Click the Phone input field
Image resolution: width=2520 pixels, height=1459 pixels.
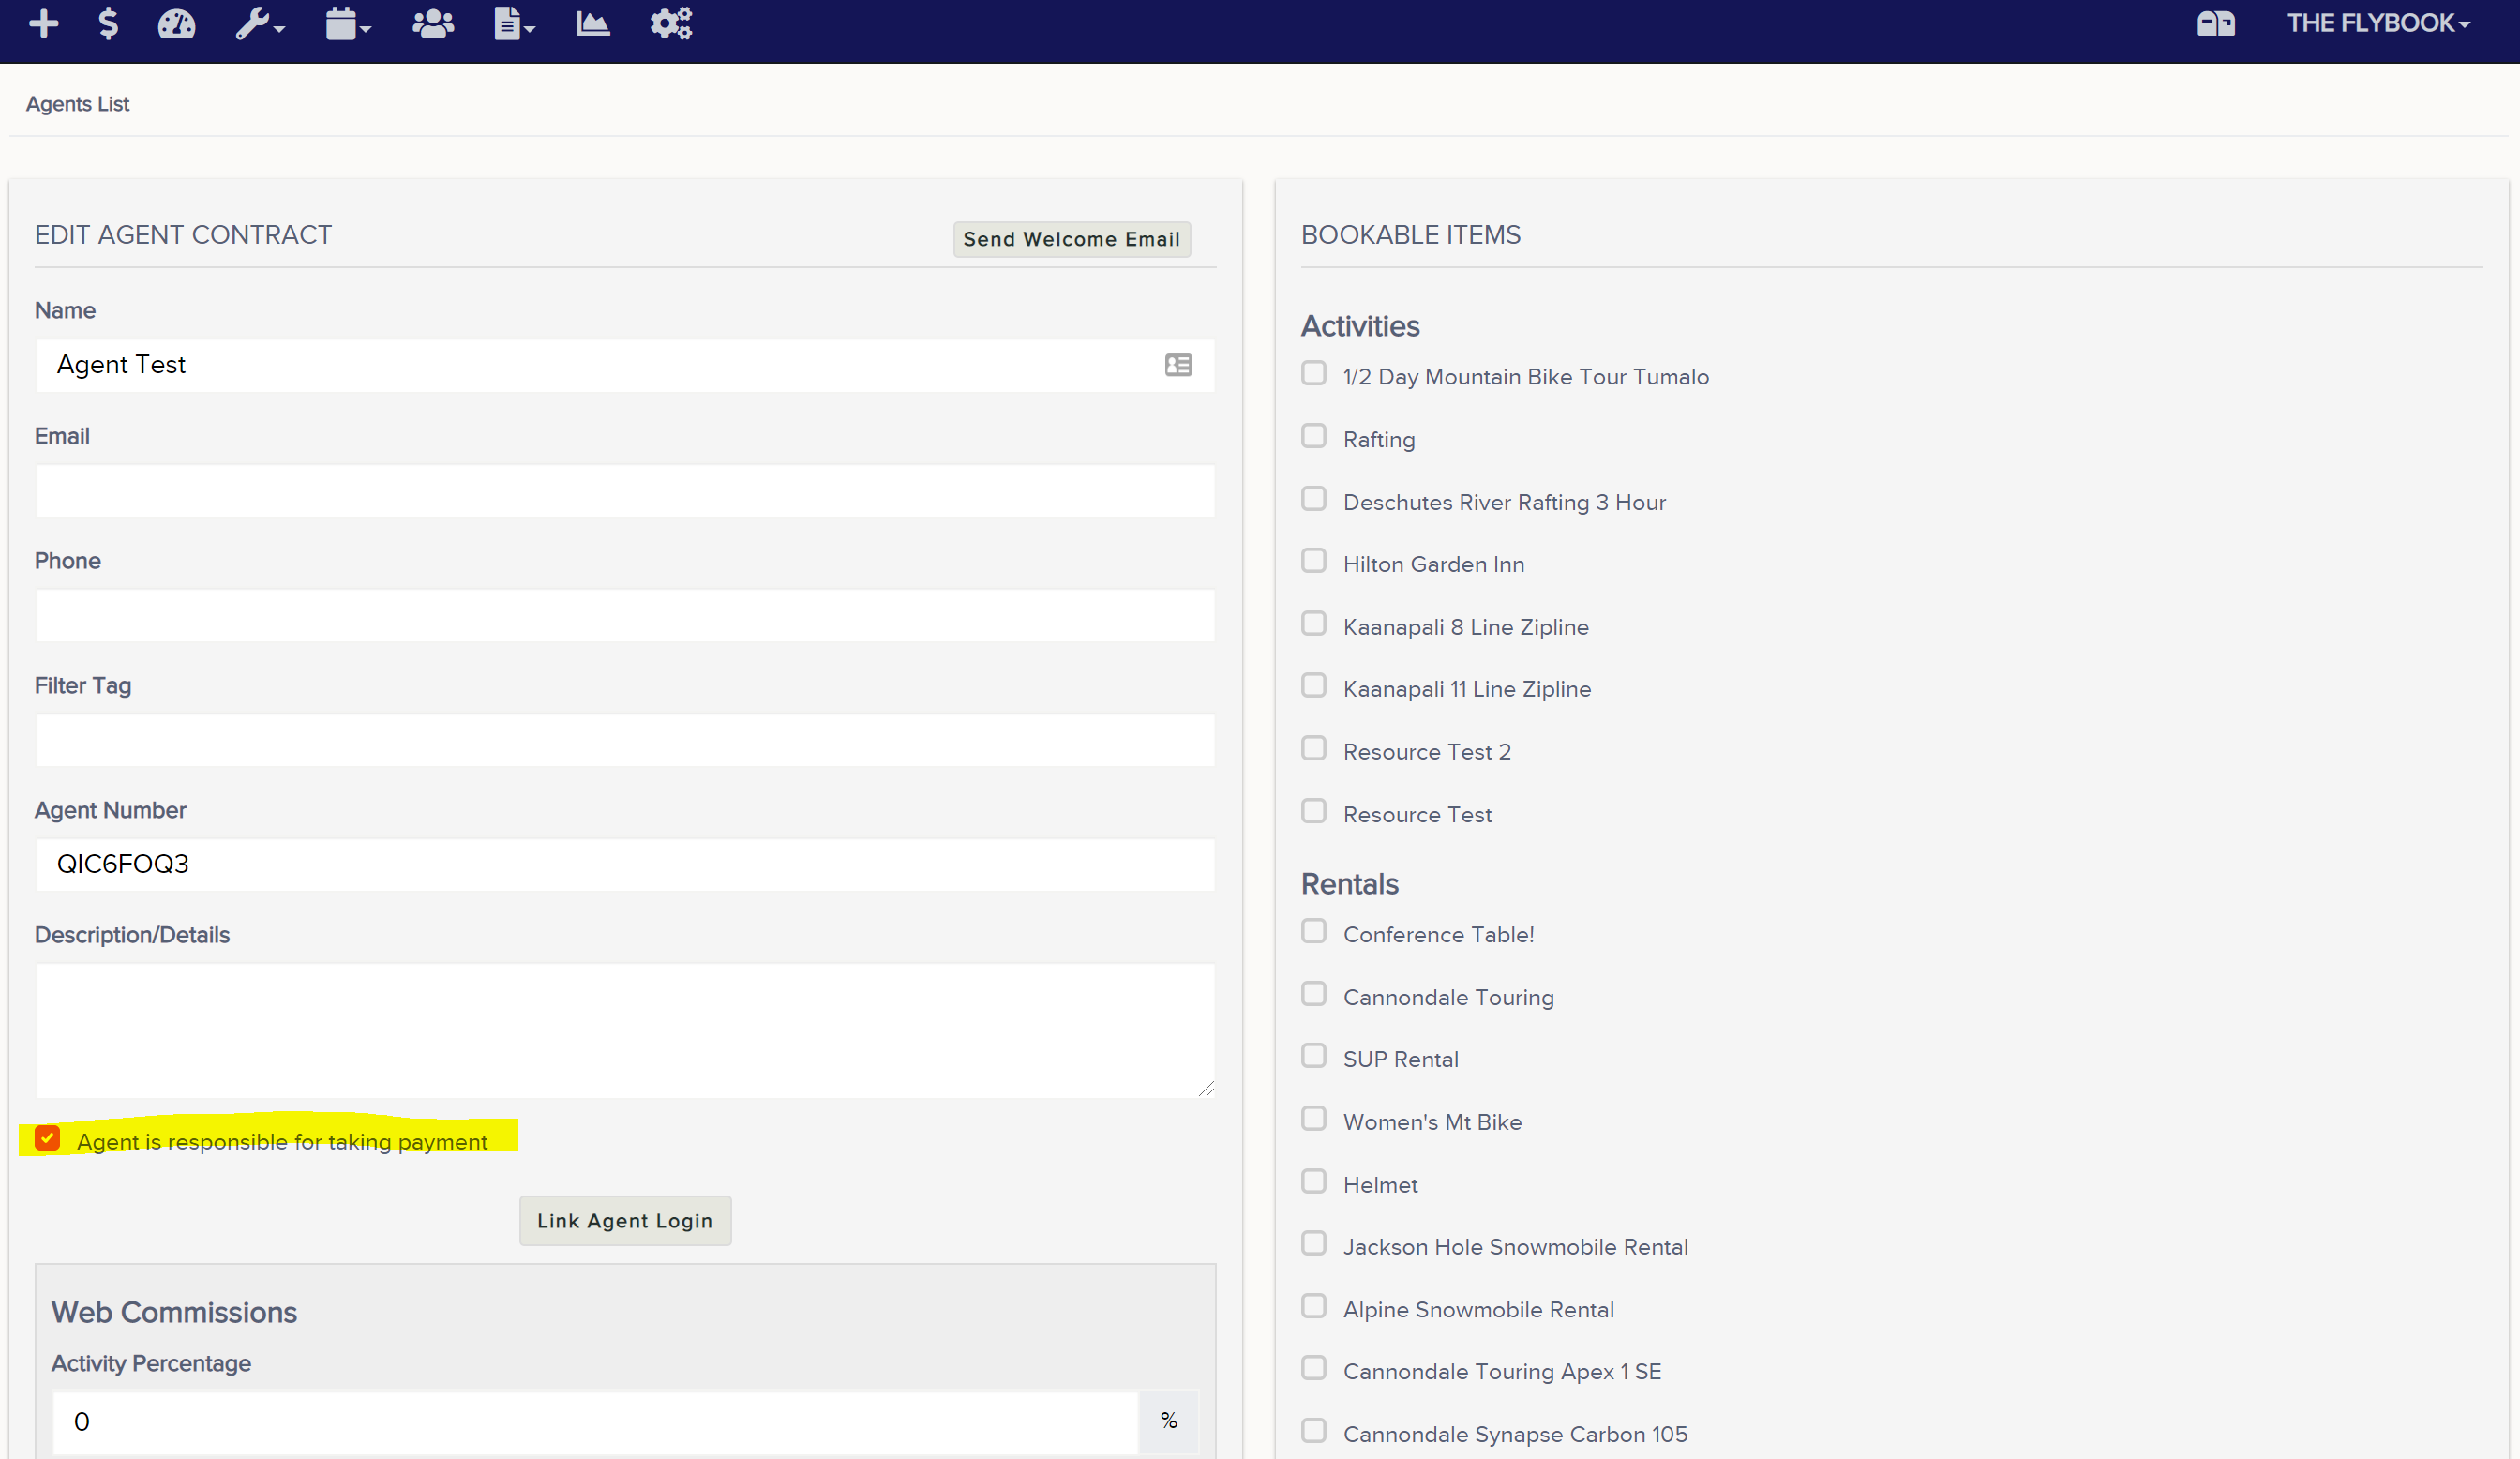tap(625, 615)
